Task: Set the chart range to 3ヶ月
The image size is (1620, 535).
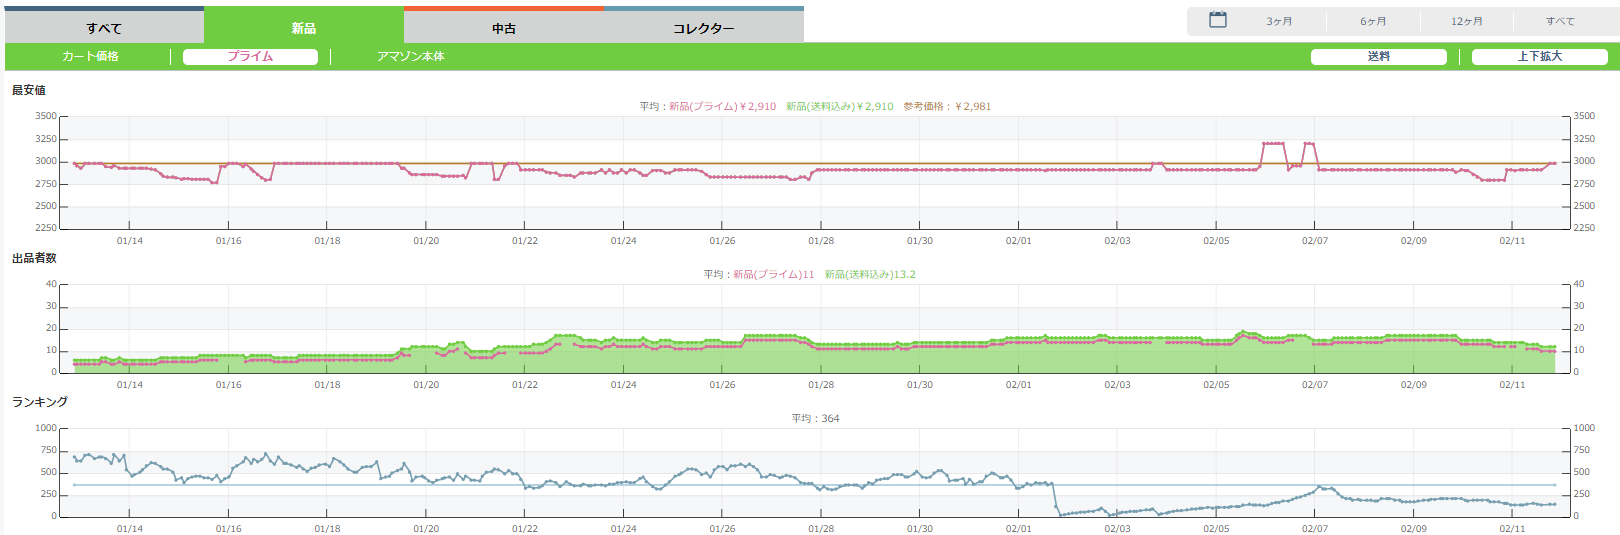Action: pyautogui.click(x=1279, y=21)
